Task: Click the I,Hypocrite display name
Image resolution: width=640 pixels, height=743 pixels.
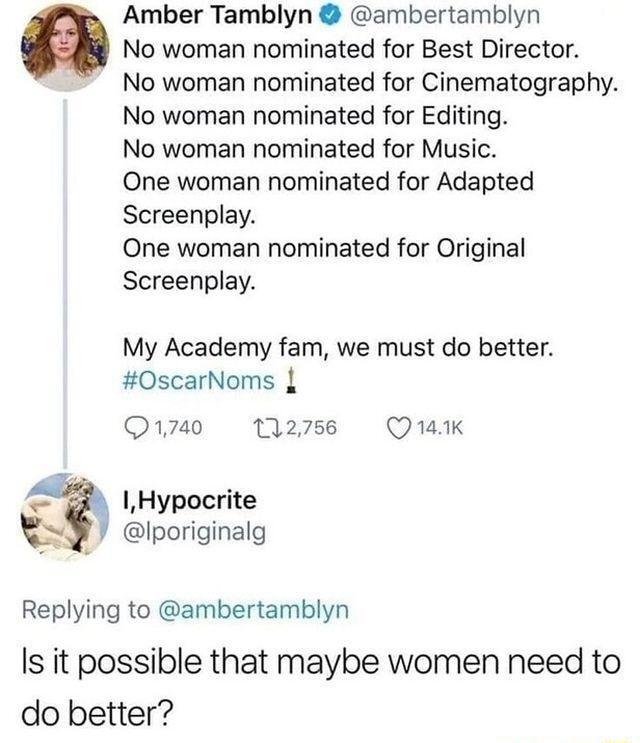Action: [x=188, y=499]
